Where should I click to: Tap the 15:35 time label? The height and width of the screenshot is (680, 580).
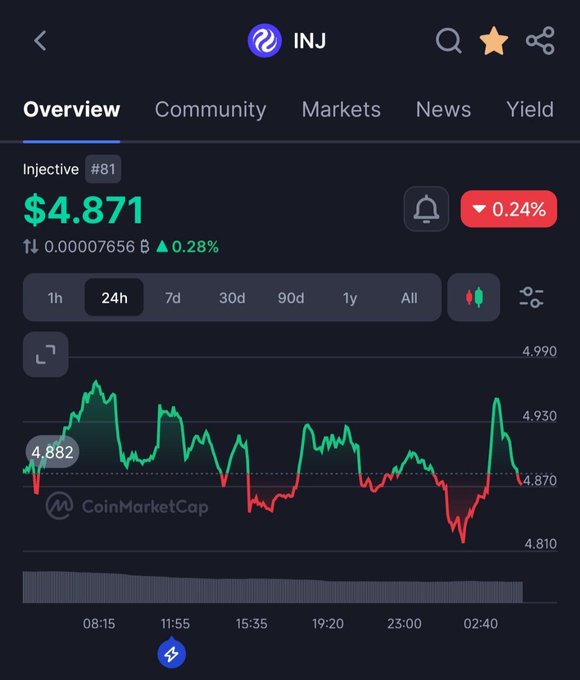(x=252, y=624)
